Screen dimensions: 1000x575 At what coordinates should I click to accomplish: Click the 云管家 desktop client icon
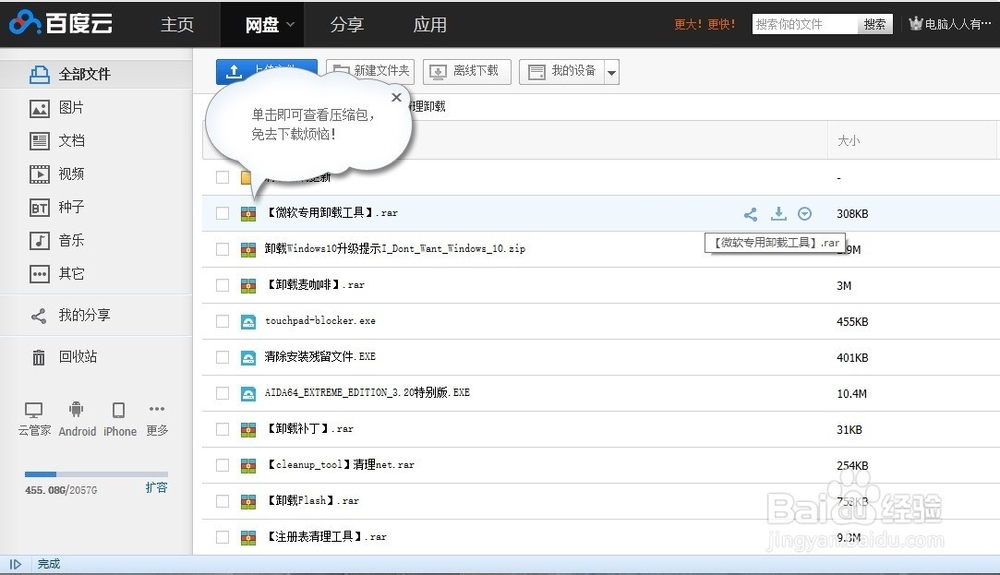(x=34, y=409)
